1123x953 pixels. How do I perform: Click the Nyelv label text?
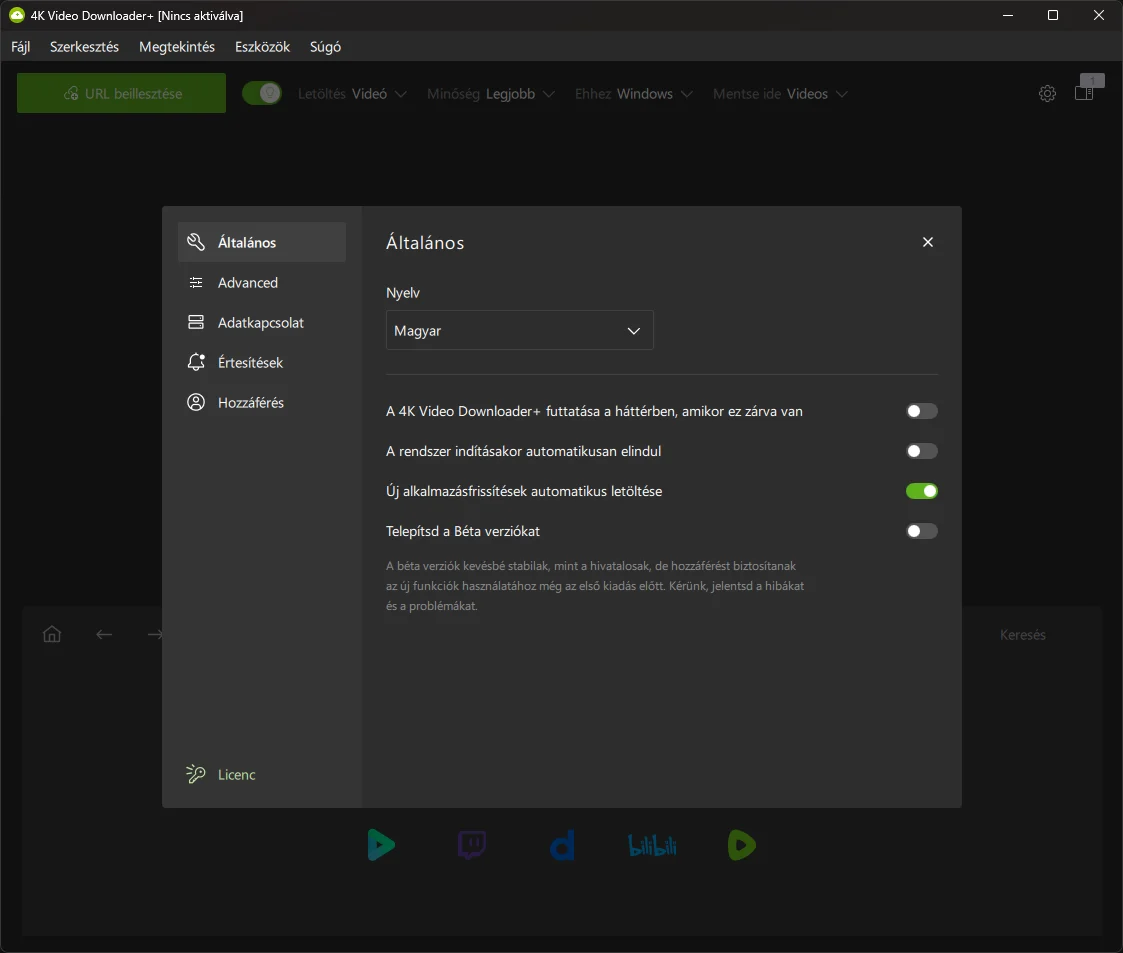point(403,293)
